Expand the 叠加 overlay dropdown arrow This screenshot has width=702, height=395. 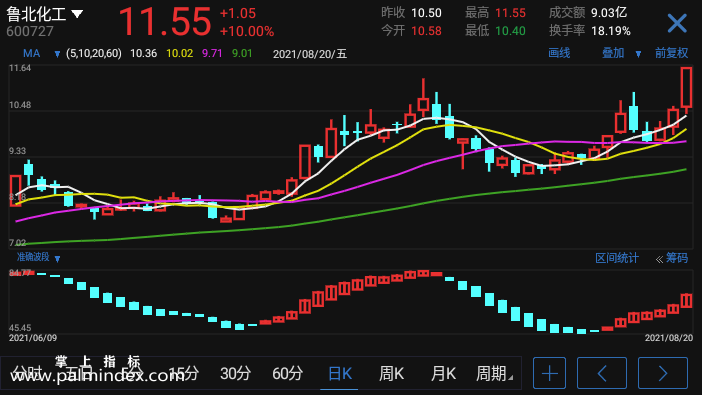pos(638,54)
